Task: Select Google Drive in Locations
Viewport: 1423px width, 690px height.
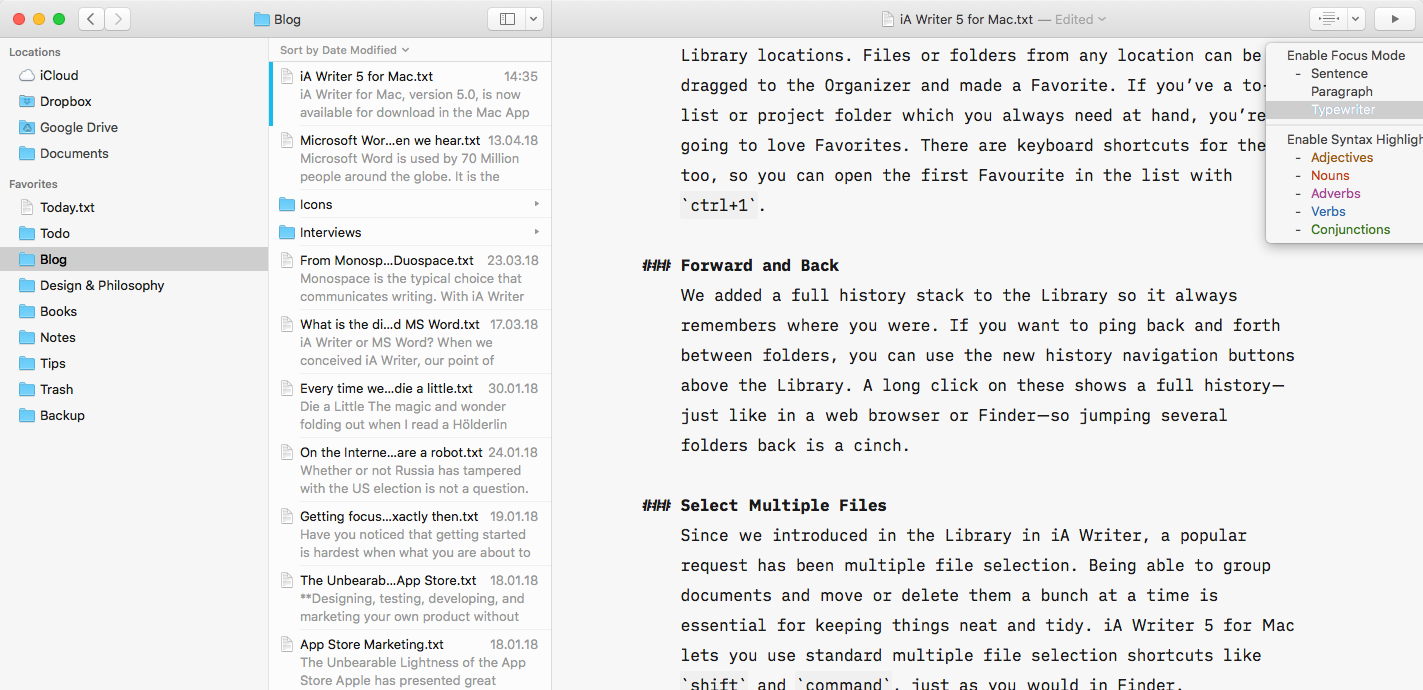Action: pyautogui.click(x=78, y=127)
